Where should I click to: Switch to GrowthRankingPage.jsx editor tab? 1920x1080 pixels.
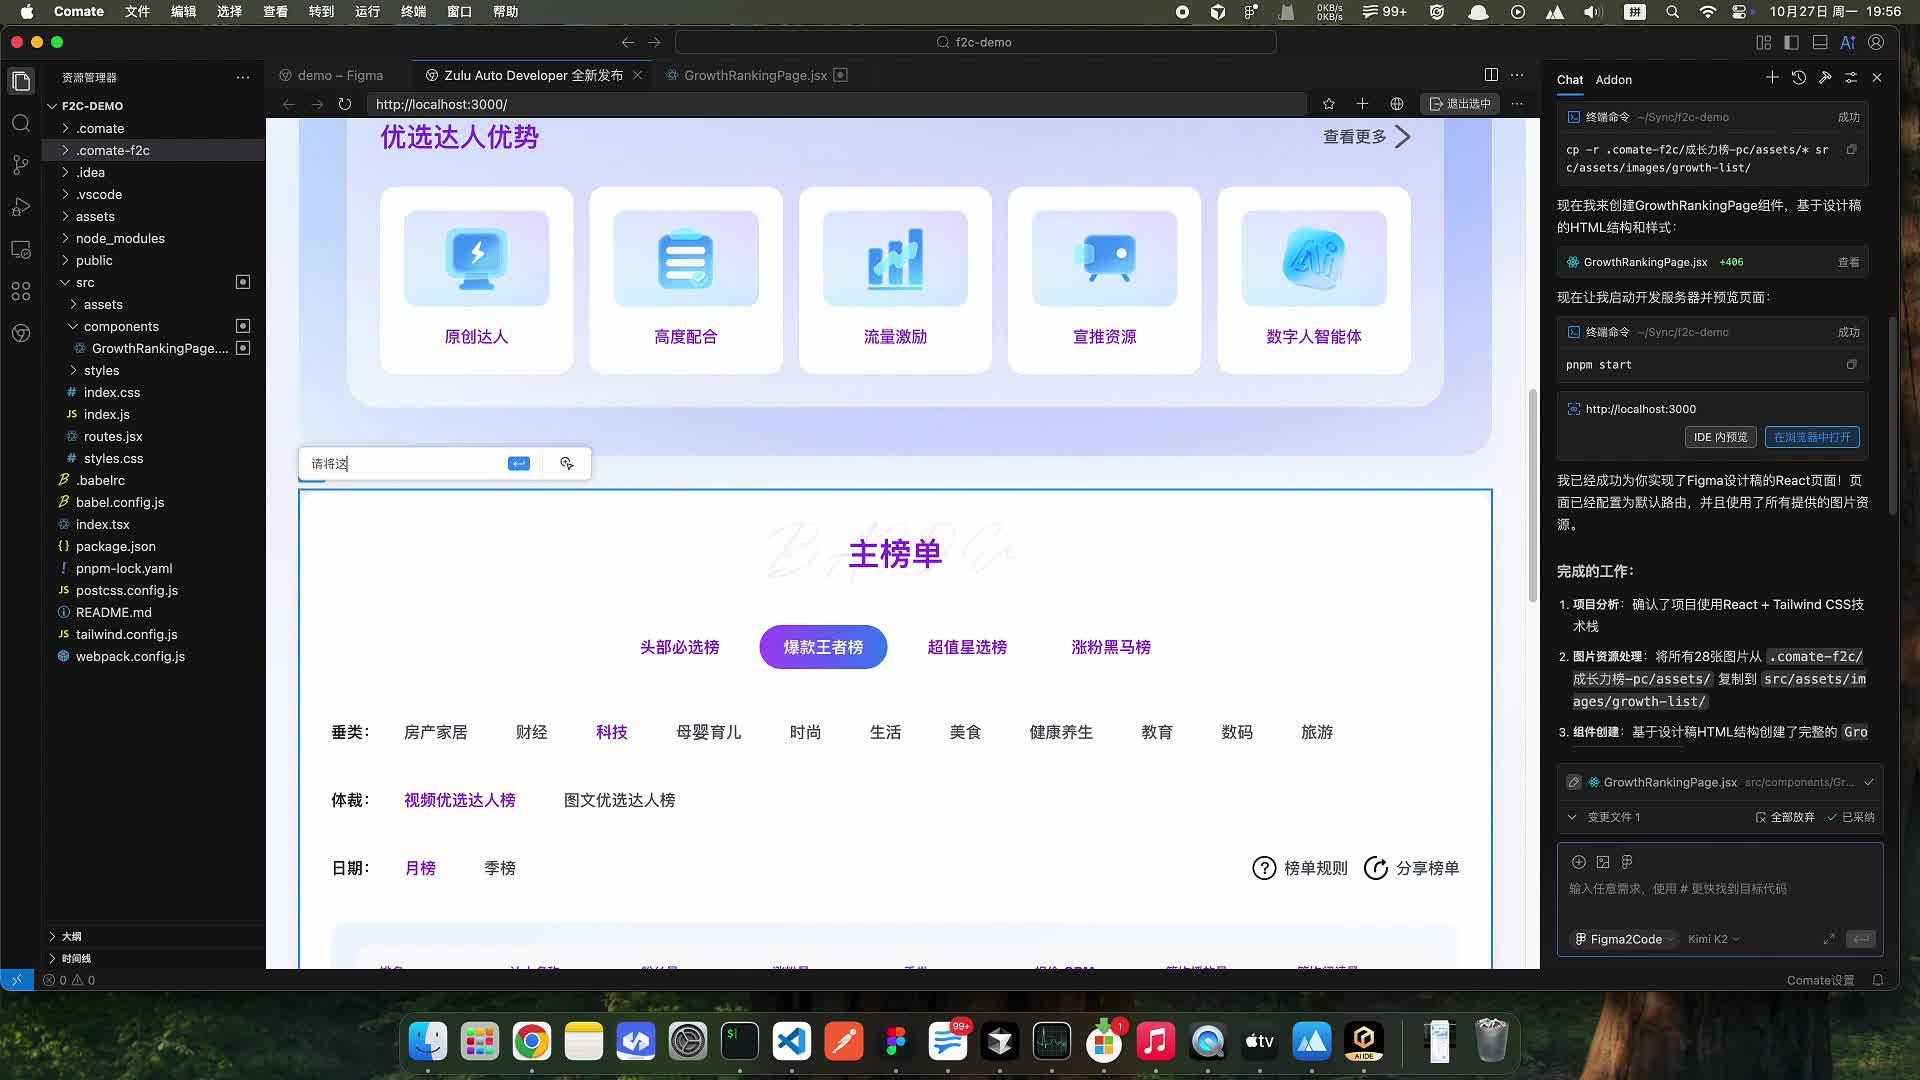755,75
